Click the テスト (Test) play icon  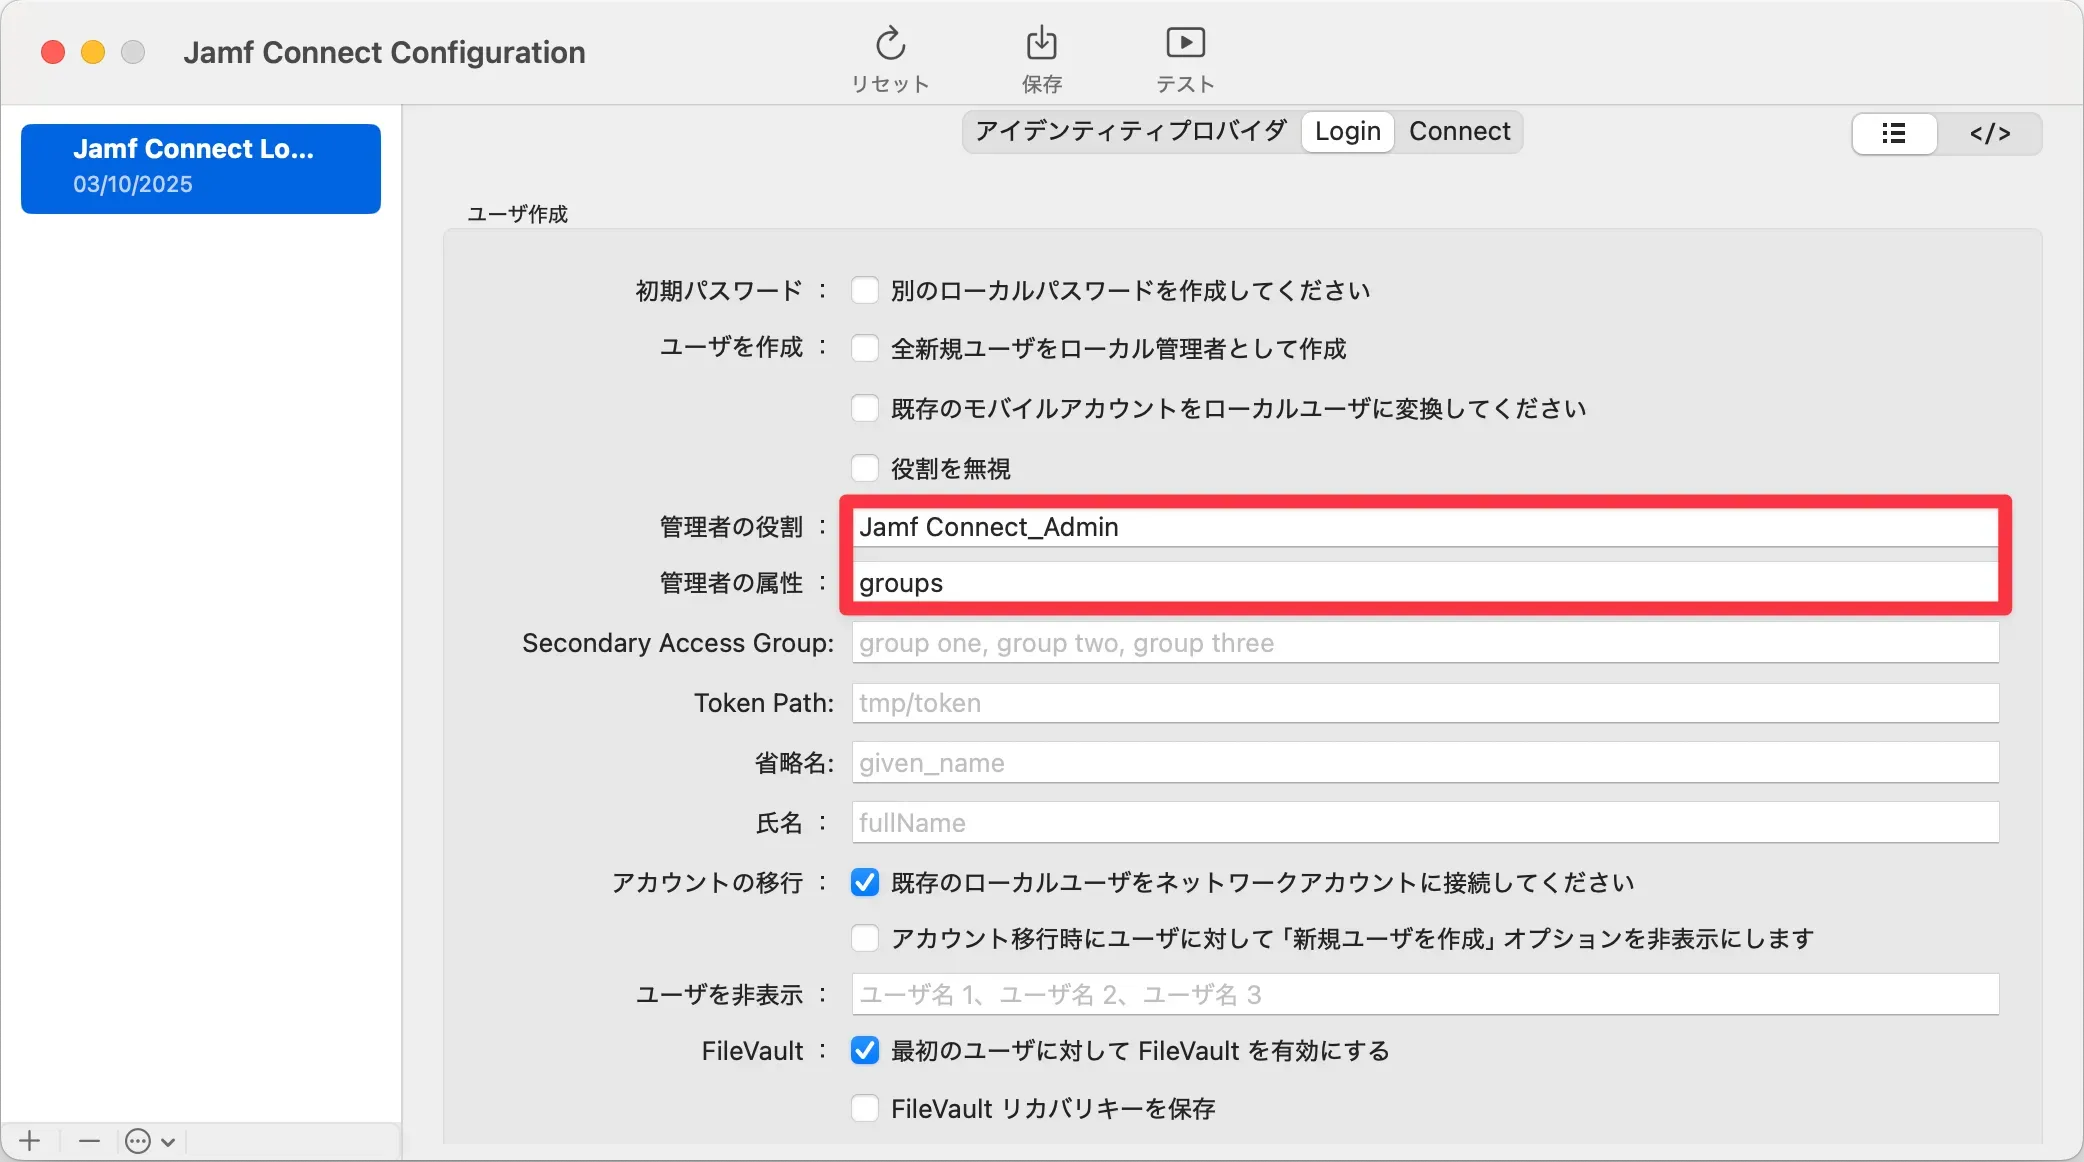click(x=1185, y=45)
